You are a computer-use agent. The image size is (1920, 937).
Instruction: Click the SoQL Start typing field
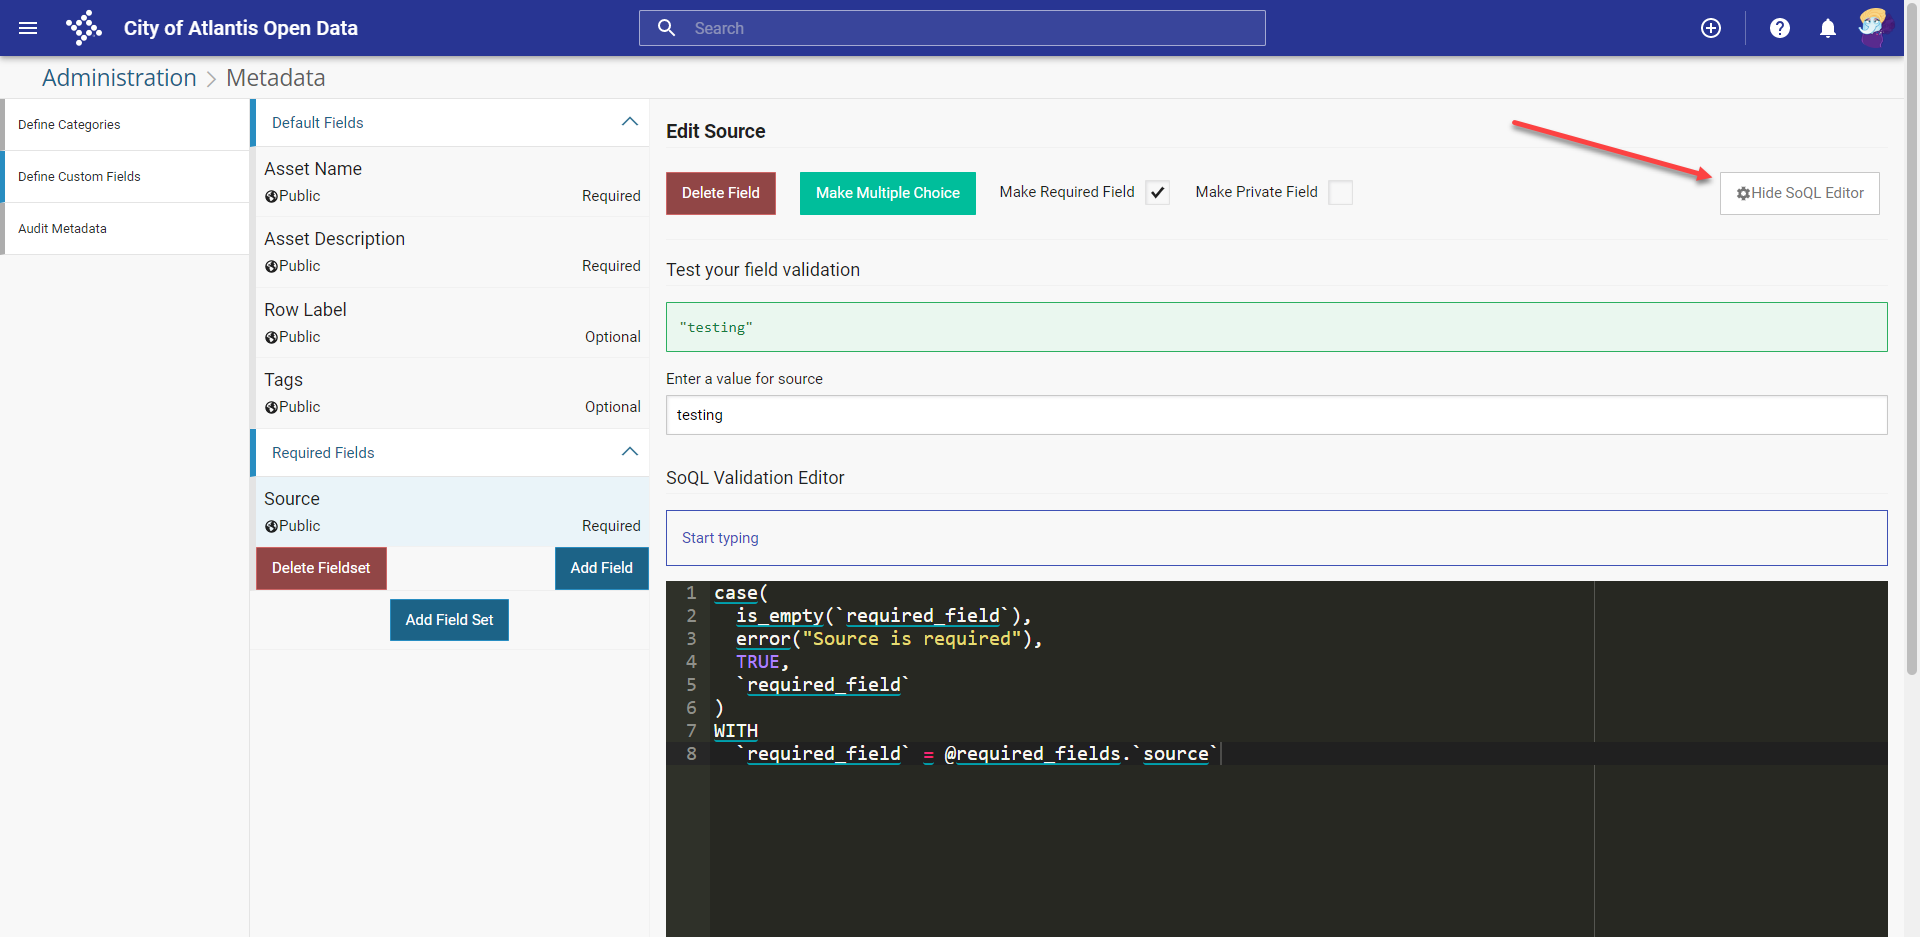1277,538
